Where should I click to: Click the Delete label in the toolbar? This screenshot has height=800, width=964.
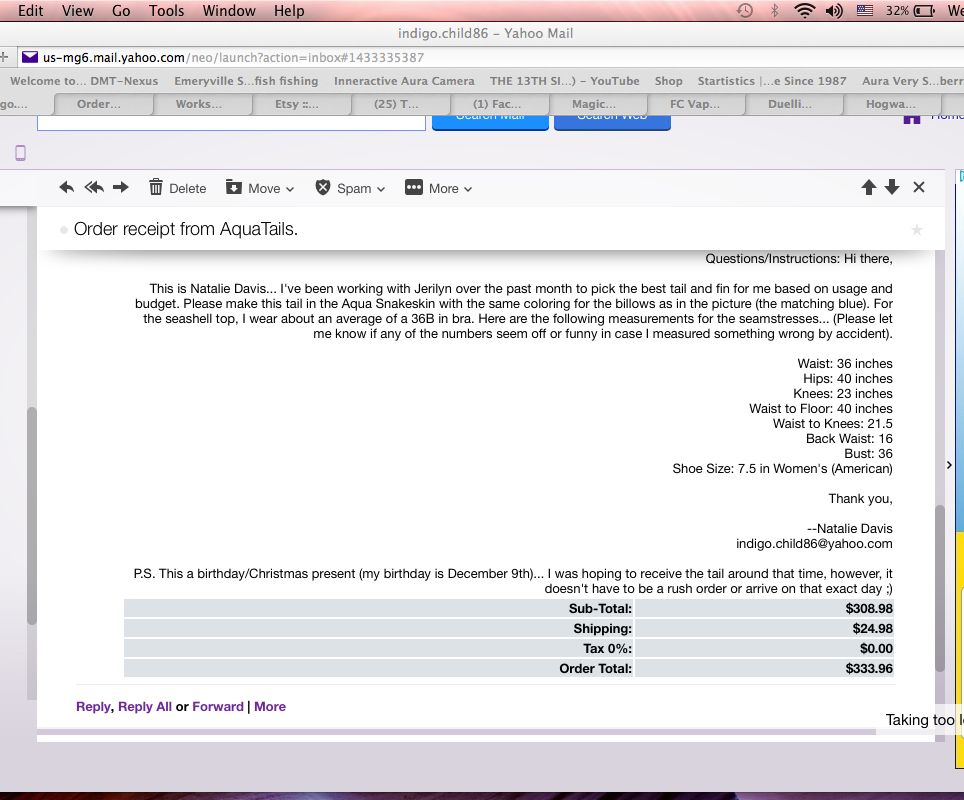tap(188, 189)
